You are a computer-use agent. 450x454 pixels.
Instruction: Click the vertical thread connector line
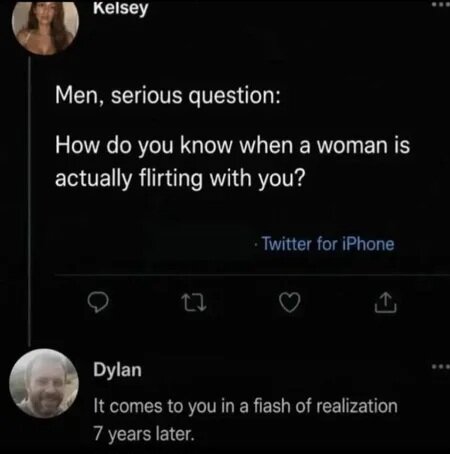30,202
